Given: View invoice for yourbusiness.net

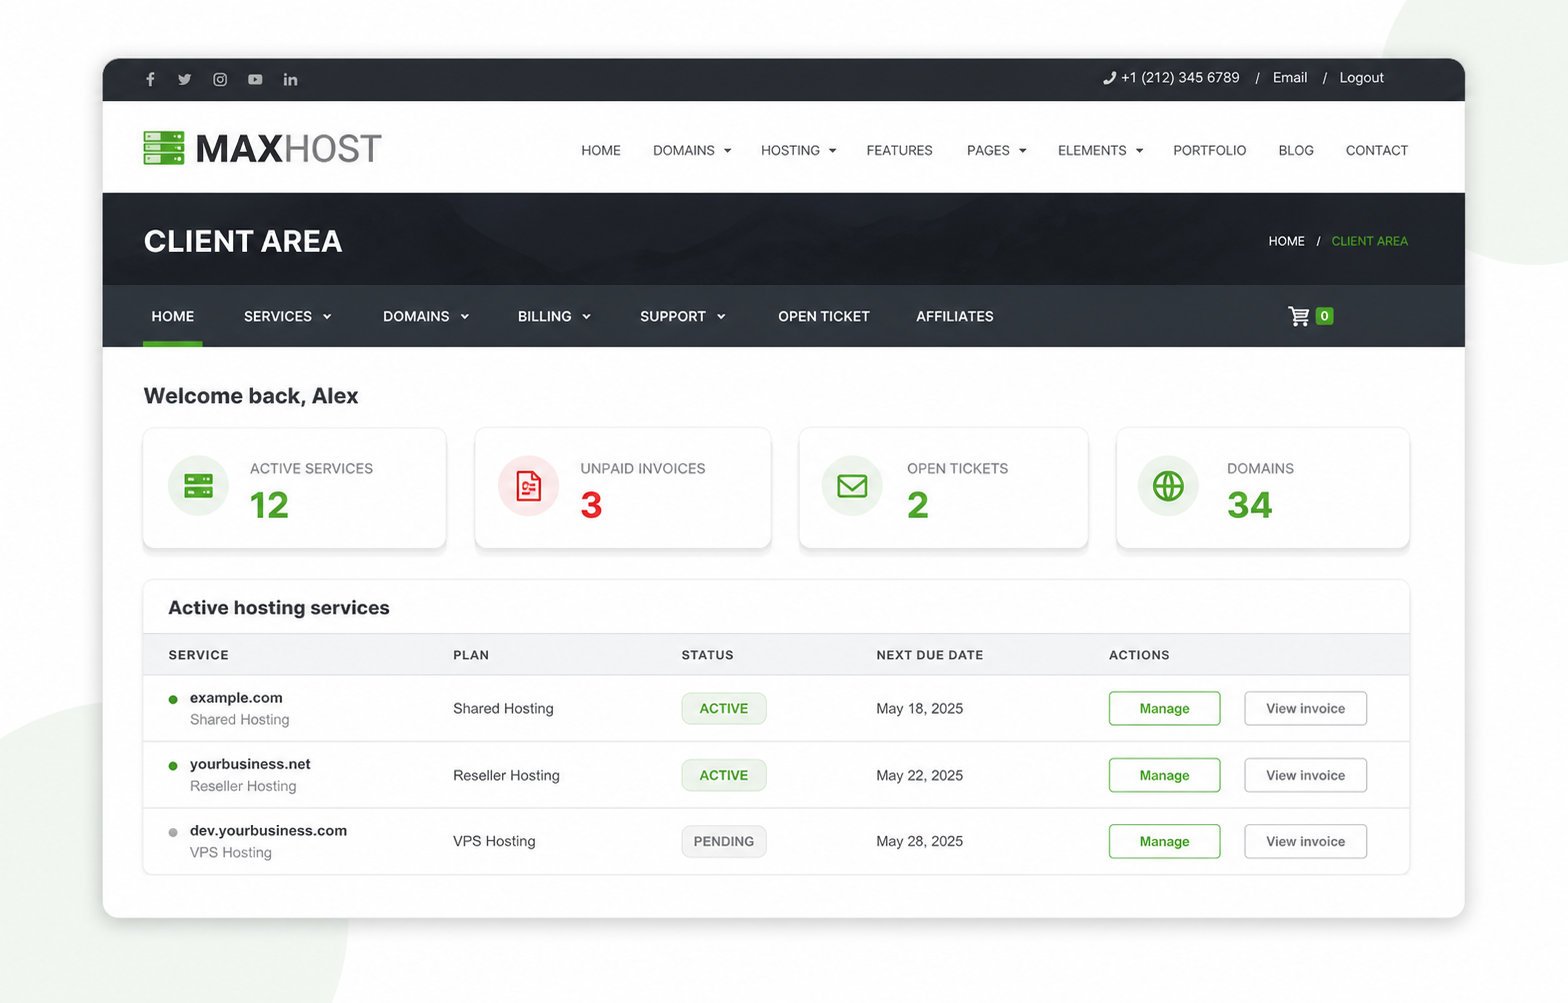Looking at the screenshot, I should click(x=1305, y=775).
